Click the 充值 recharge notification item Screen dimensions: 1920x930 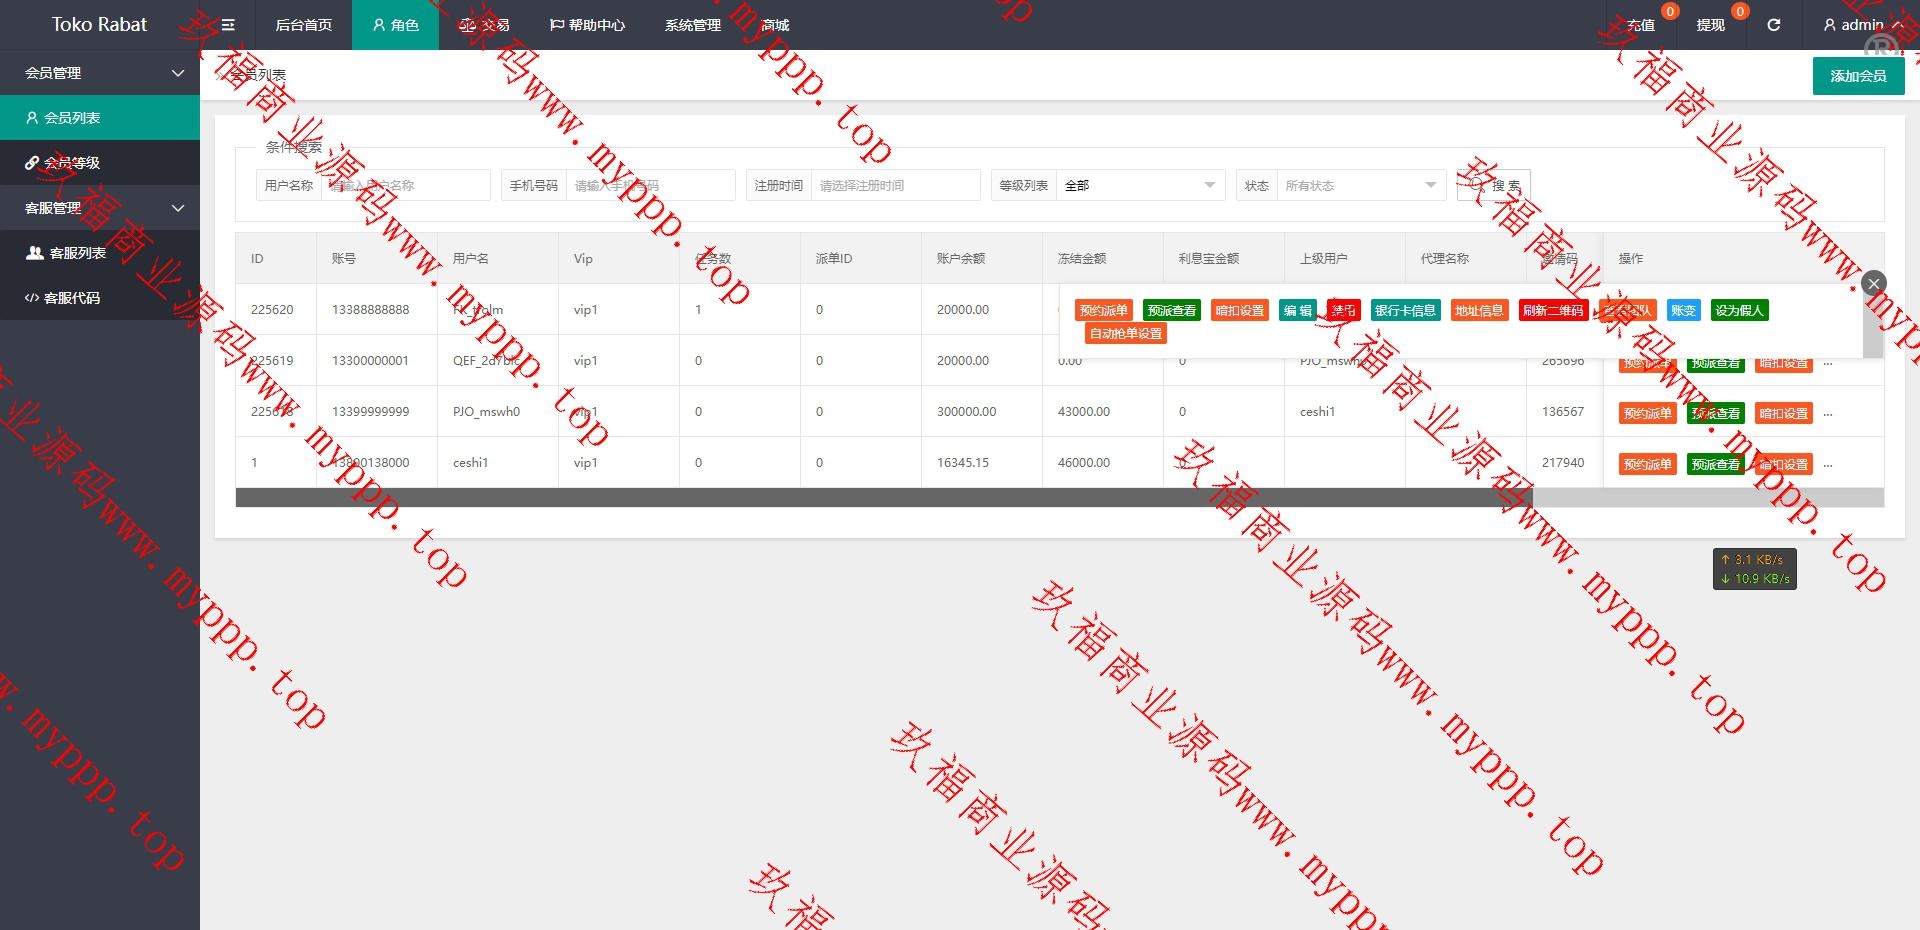(1641, 25)
